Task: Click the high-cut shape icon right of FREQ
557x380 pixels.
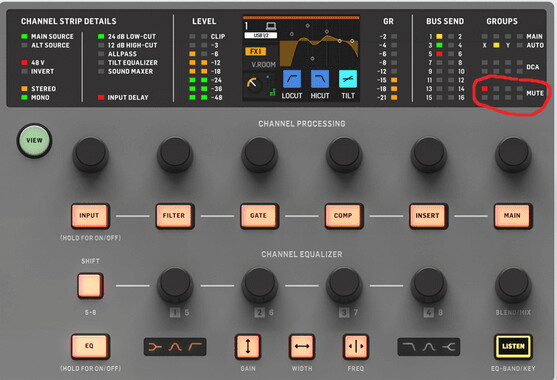Action: 409,347
